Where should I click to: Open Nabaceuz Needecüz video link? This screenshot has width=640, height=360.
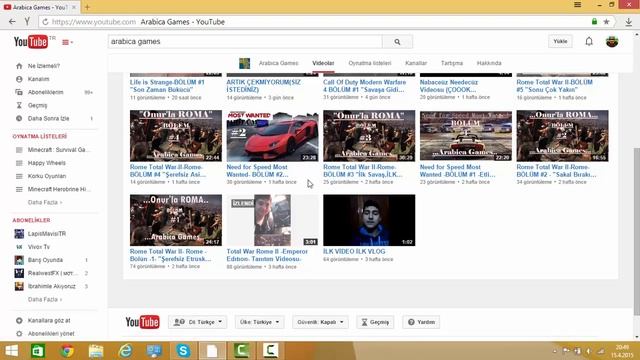[449, 86]
